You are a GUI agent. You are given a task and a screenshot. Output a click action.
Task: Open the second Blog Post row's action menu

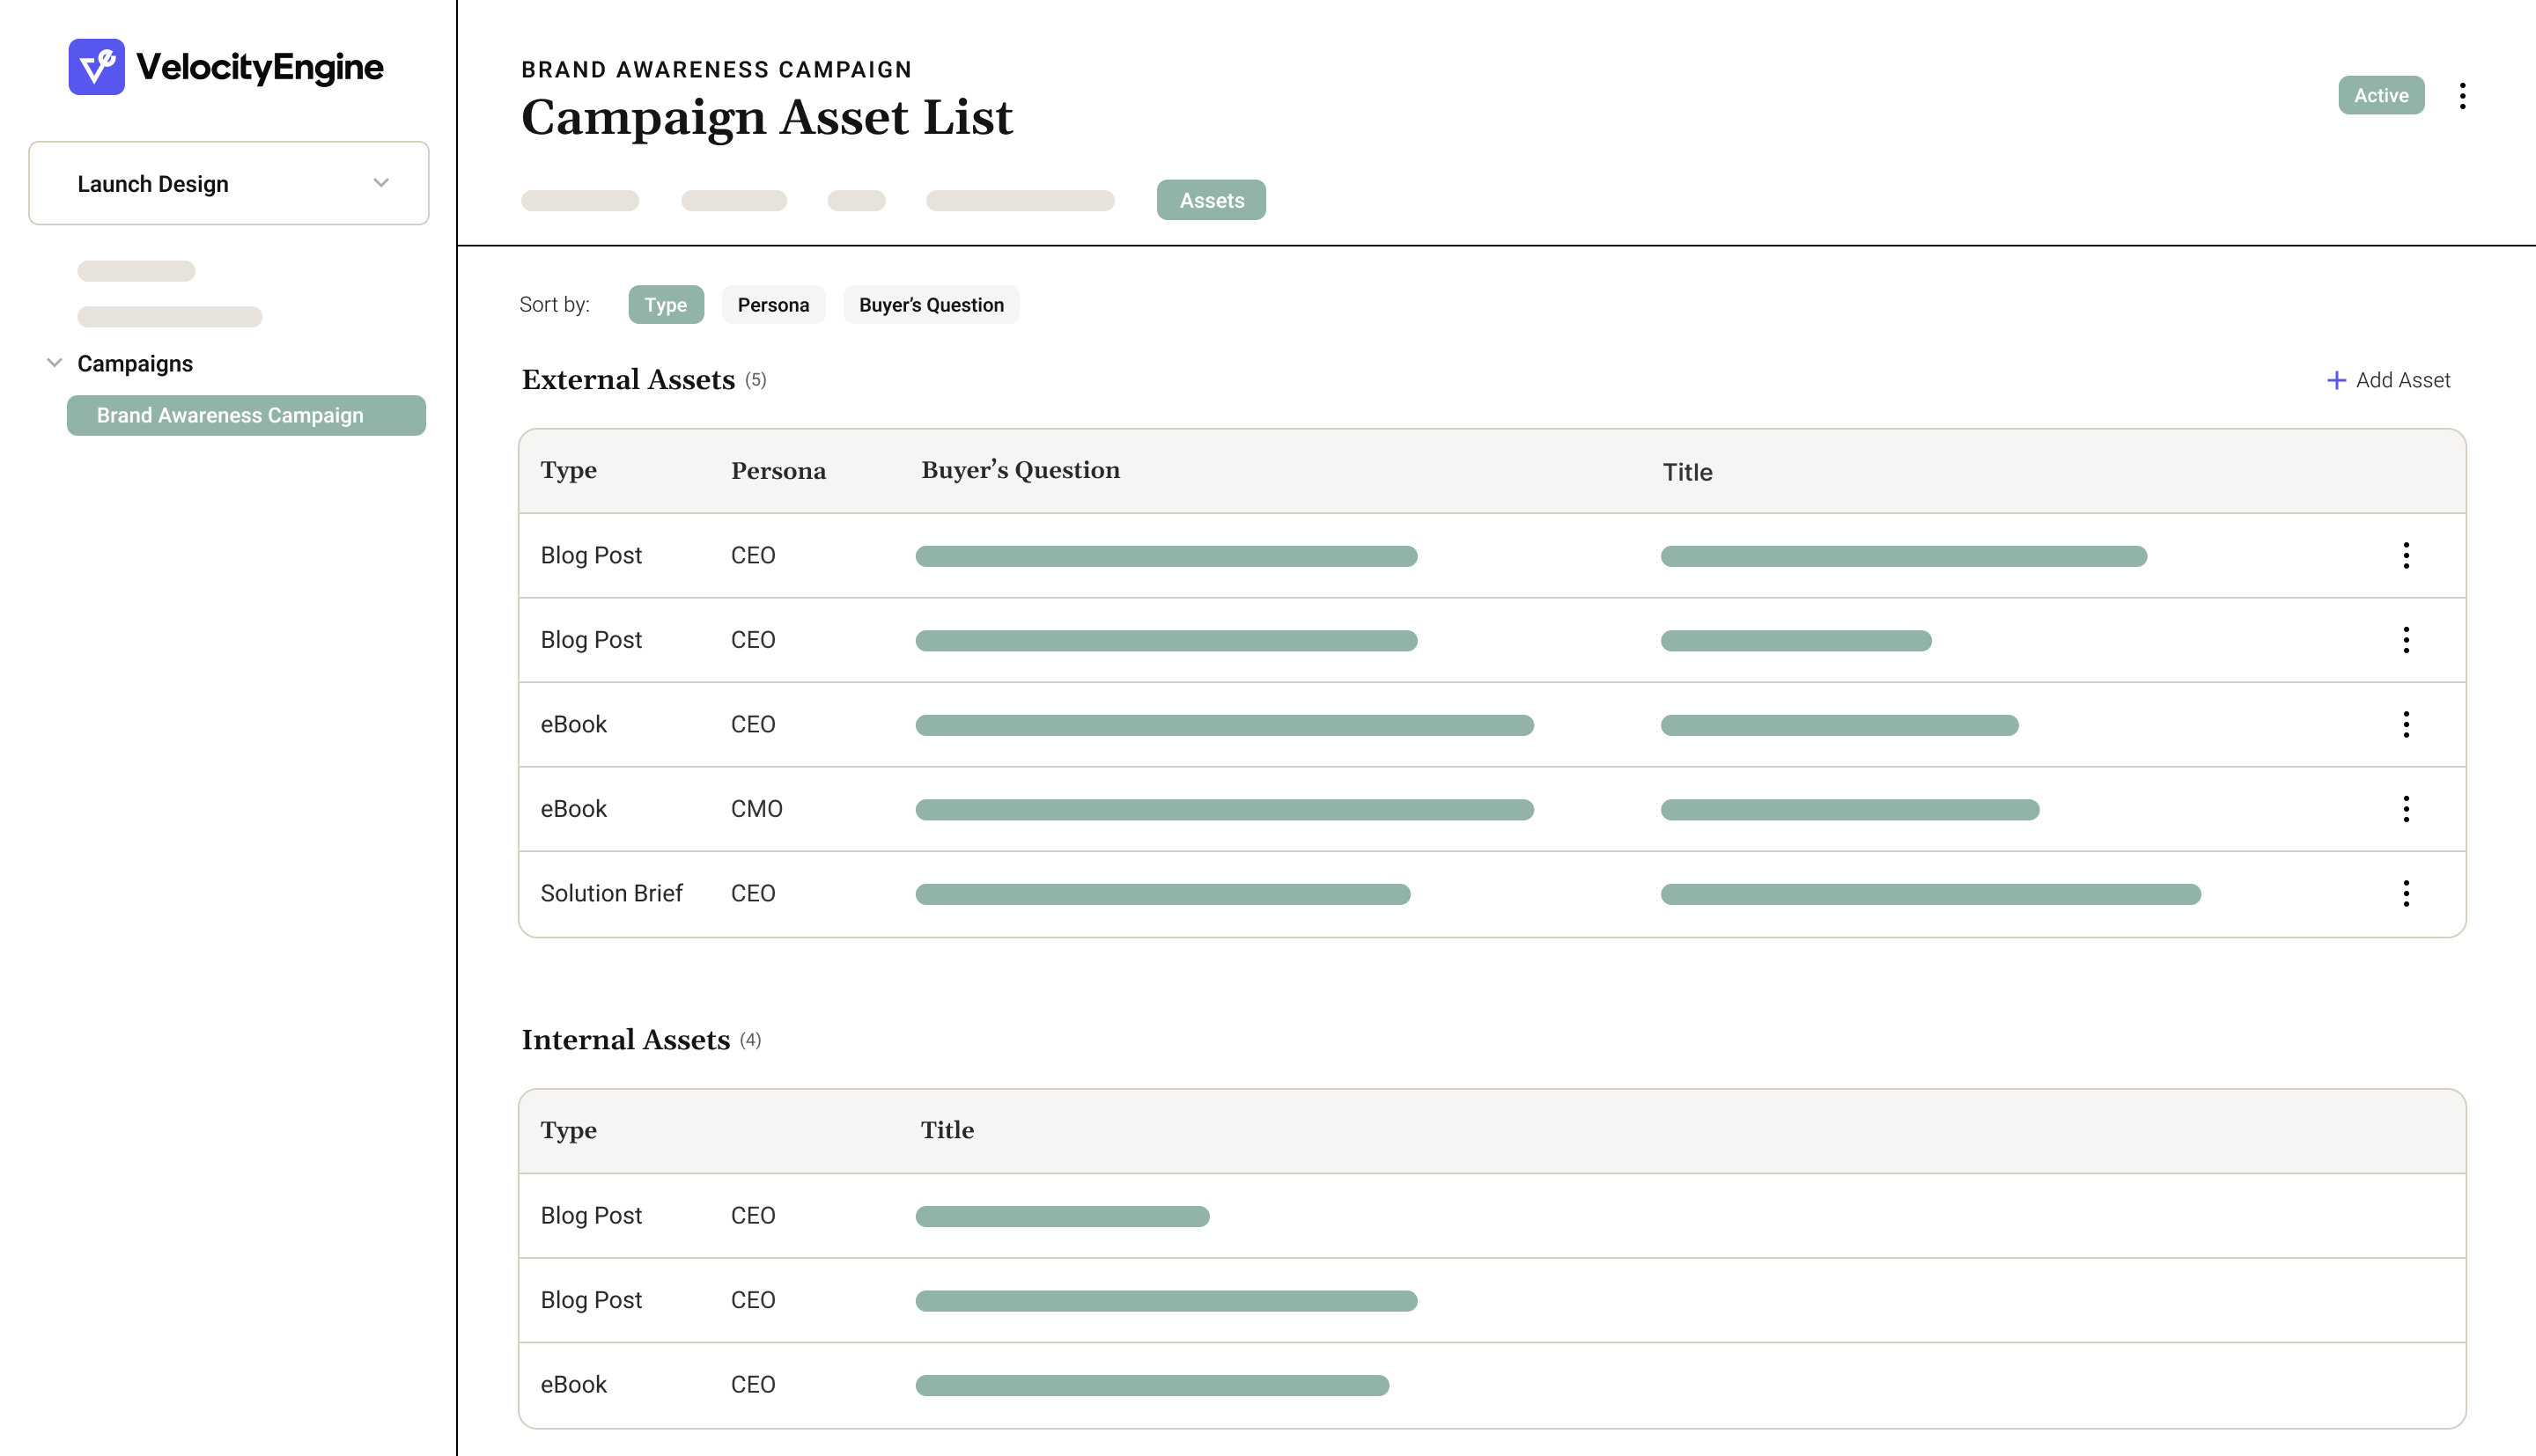pyautogui.click(x=2406, y=640)
